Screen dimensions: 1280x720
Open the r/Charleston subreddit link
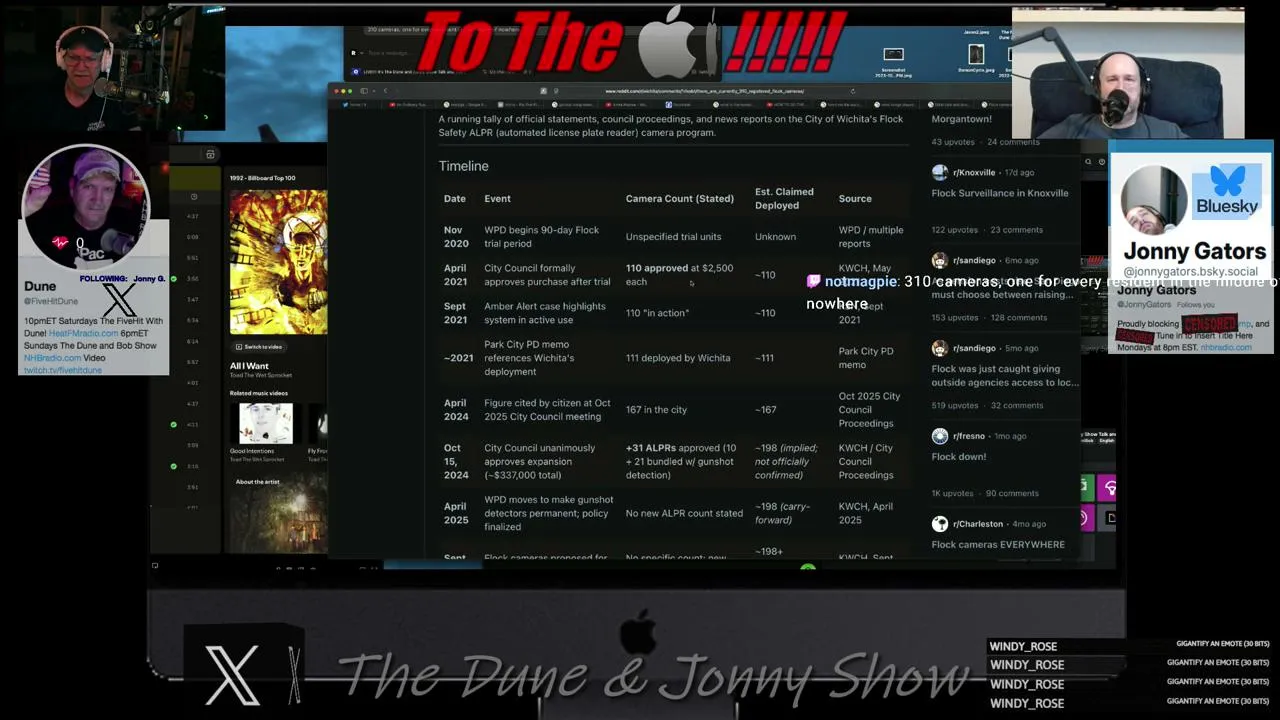(978, 524)
